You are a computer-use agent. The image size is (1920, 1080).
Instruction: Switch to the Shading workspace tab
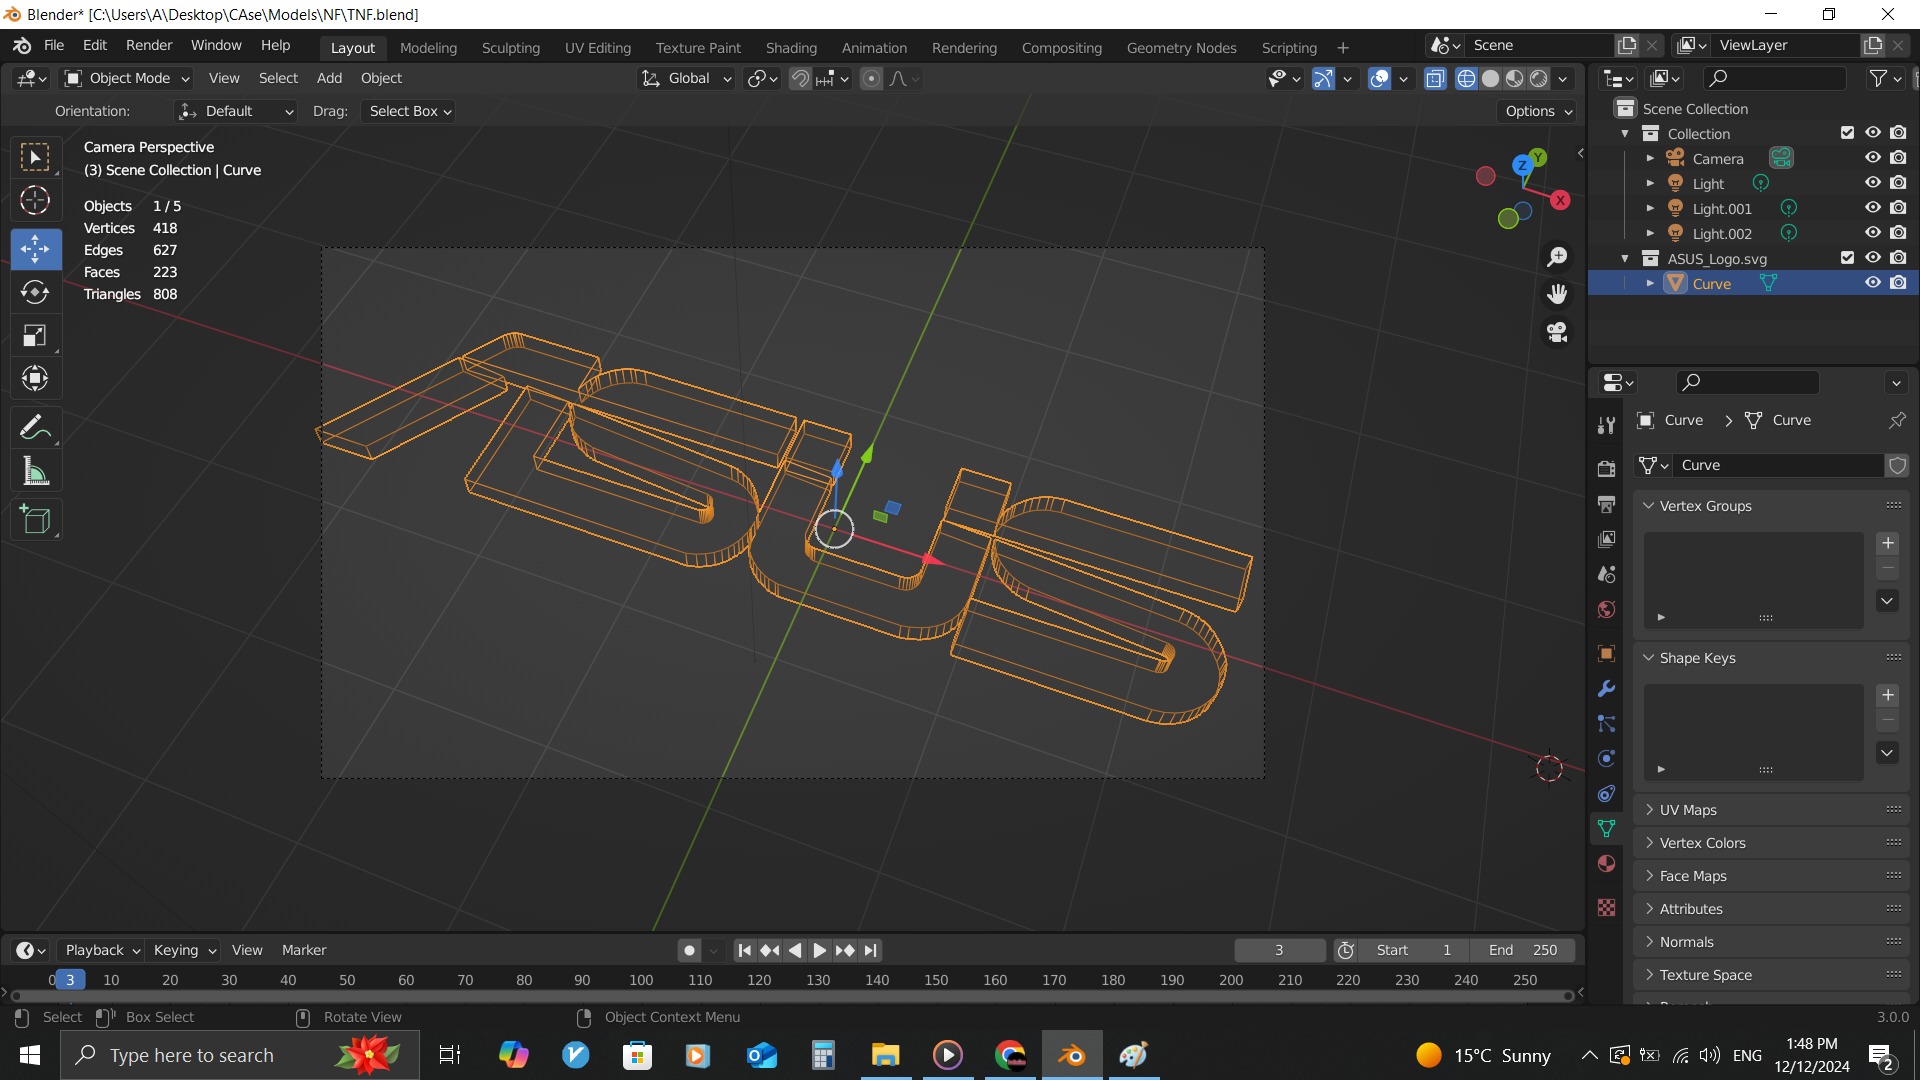coord(790,47)
